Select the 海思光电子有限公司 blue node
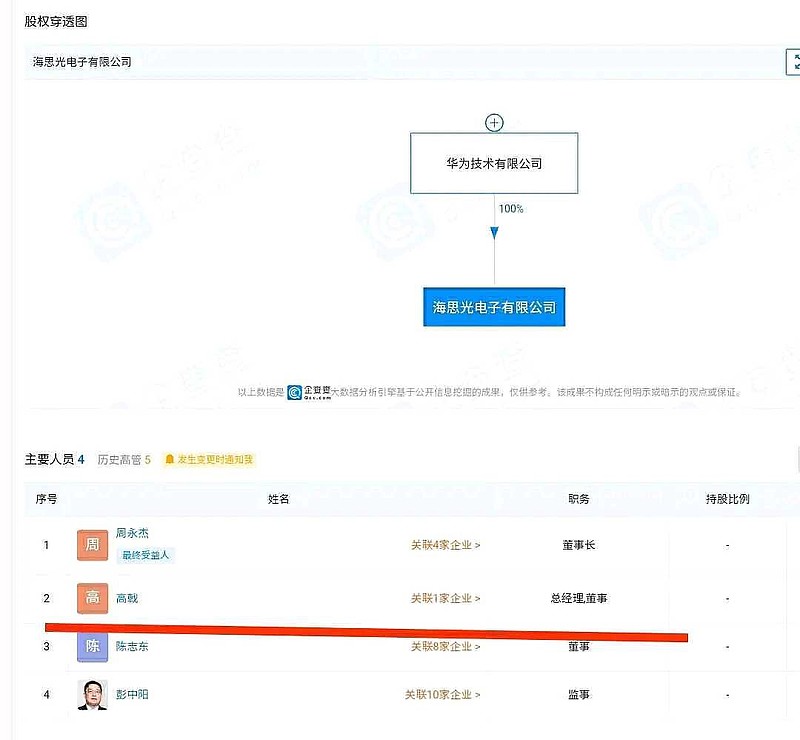Image resolution: width=800 pixels, height=740 pixels. (494, 307)
